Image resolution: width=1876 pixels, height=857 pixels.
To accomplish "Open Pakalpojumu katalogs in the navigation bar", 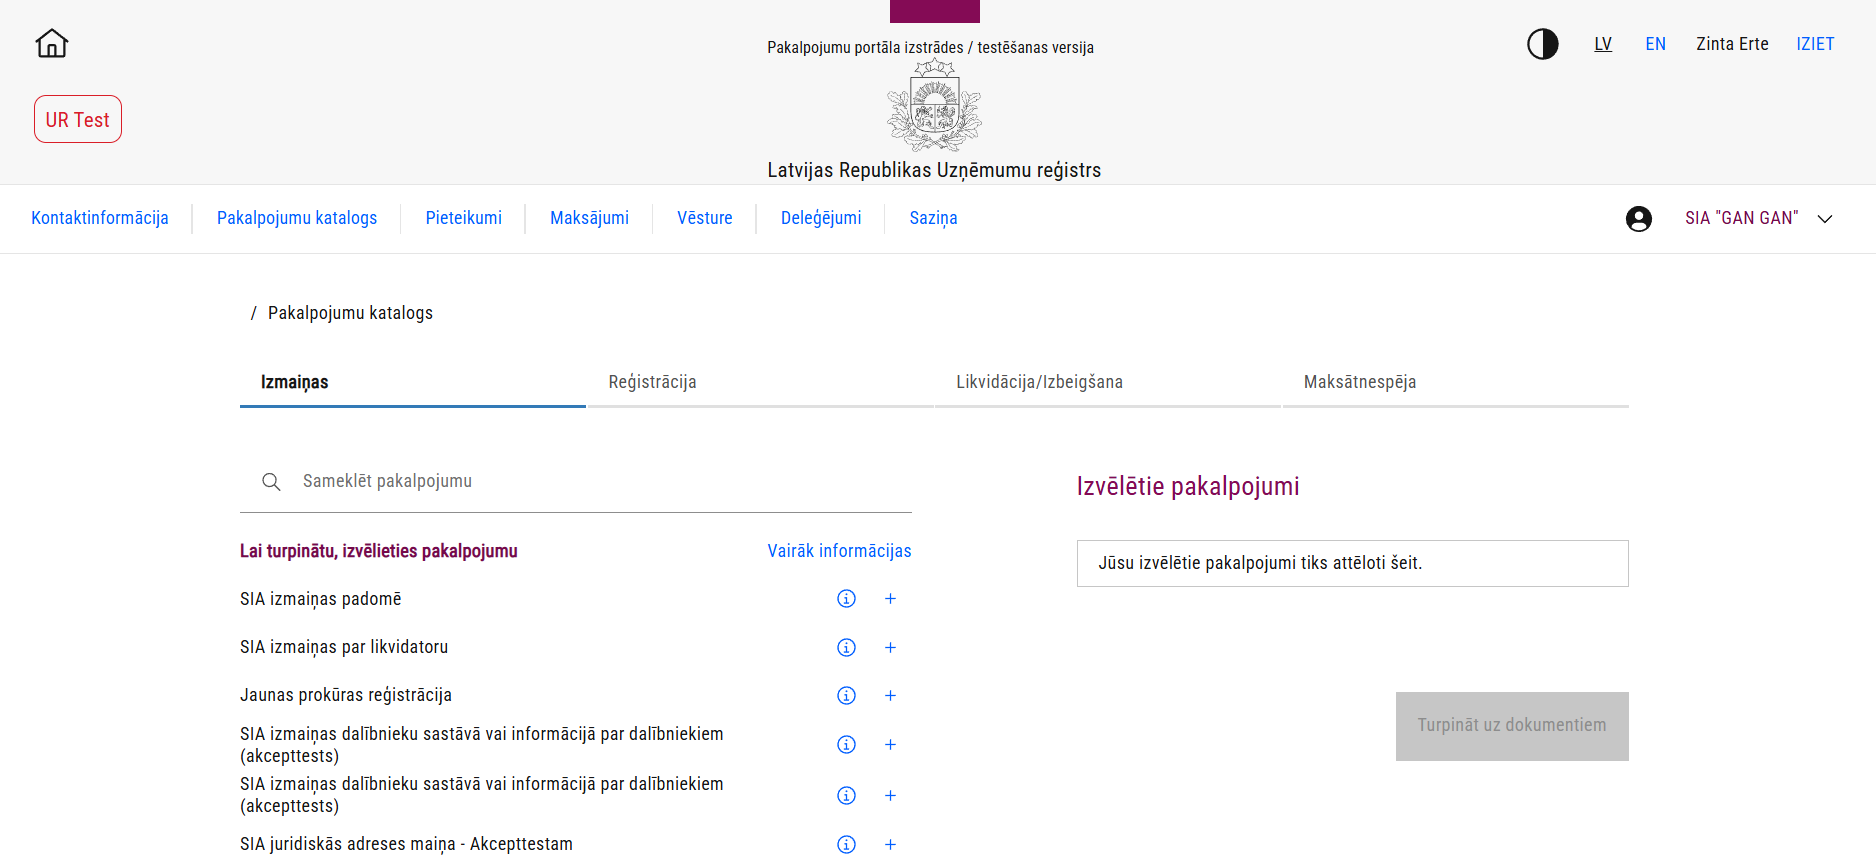I will point(297,218).
